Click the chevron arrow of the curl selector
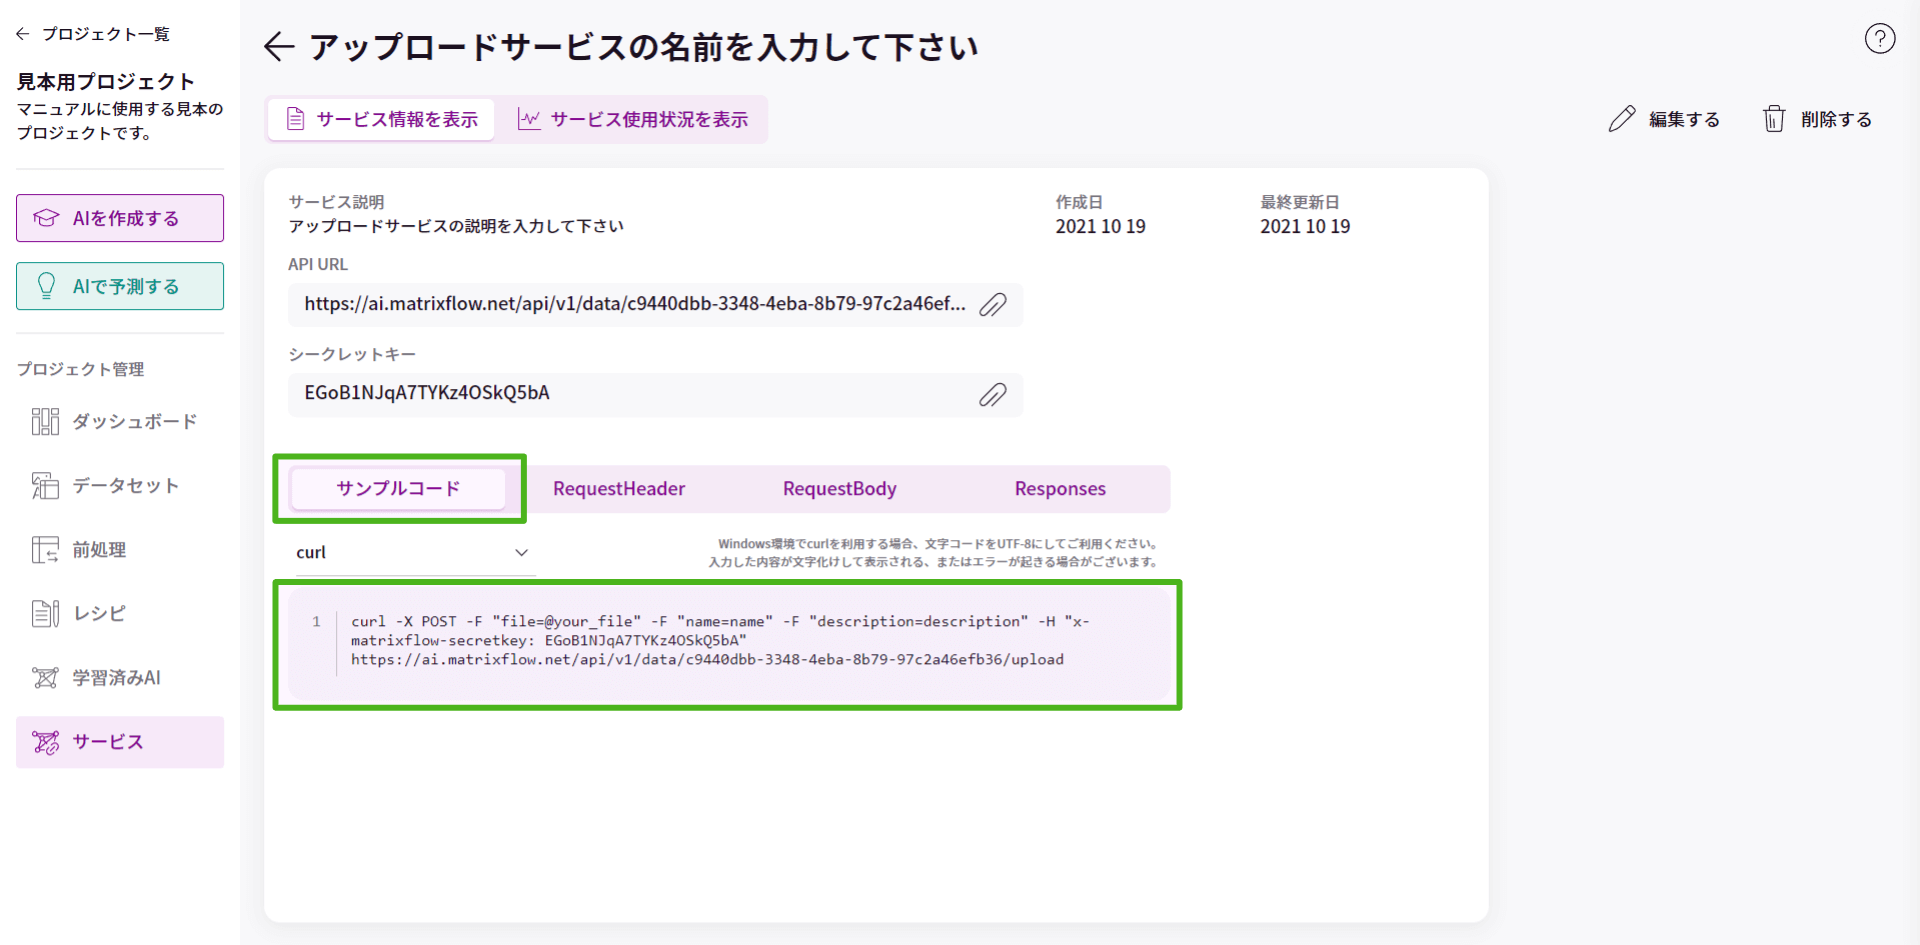 coord(521,552)
